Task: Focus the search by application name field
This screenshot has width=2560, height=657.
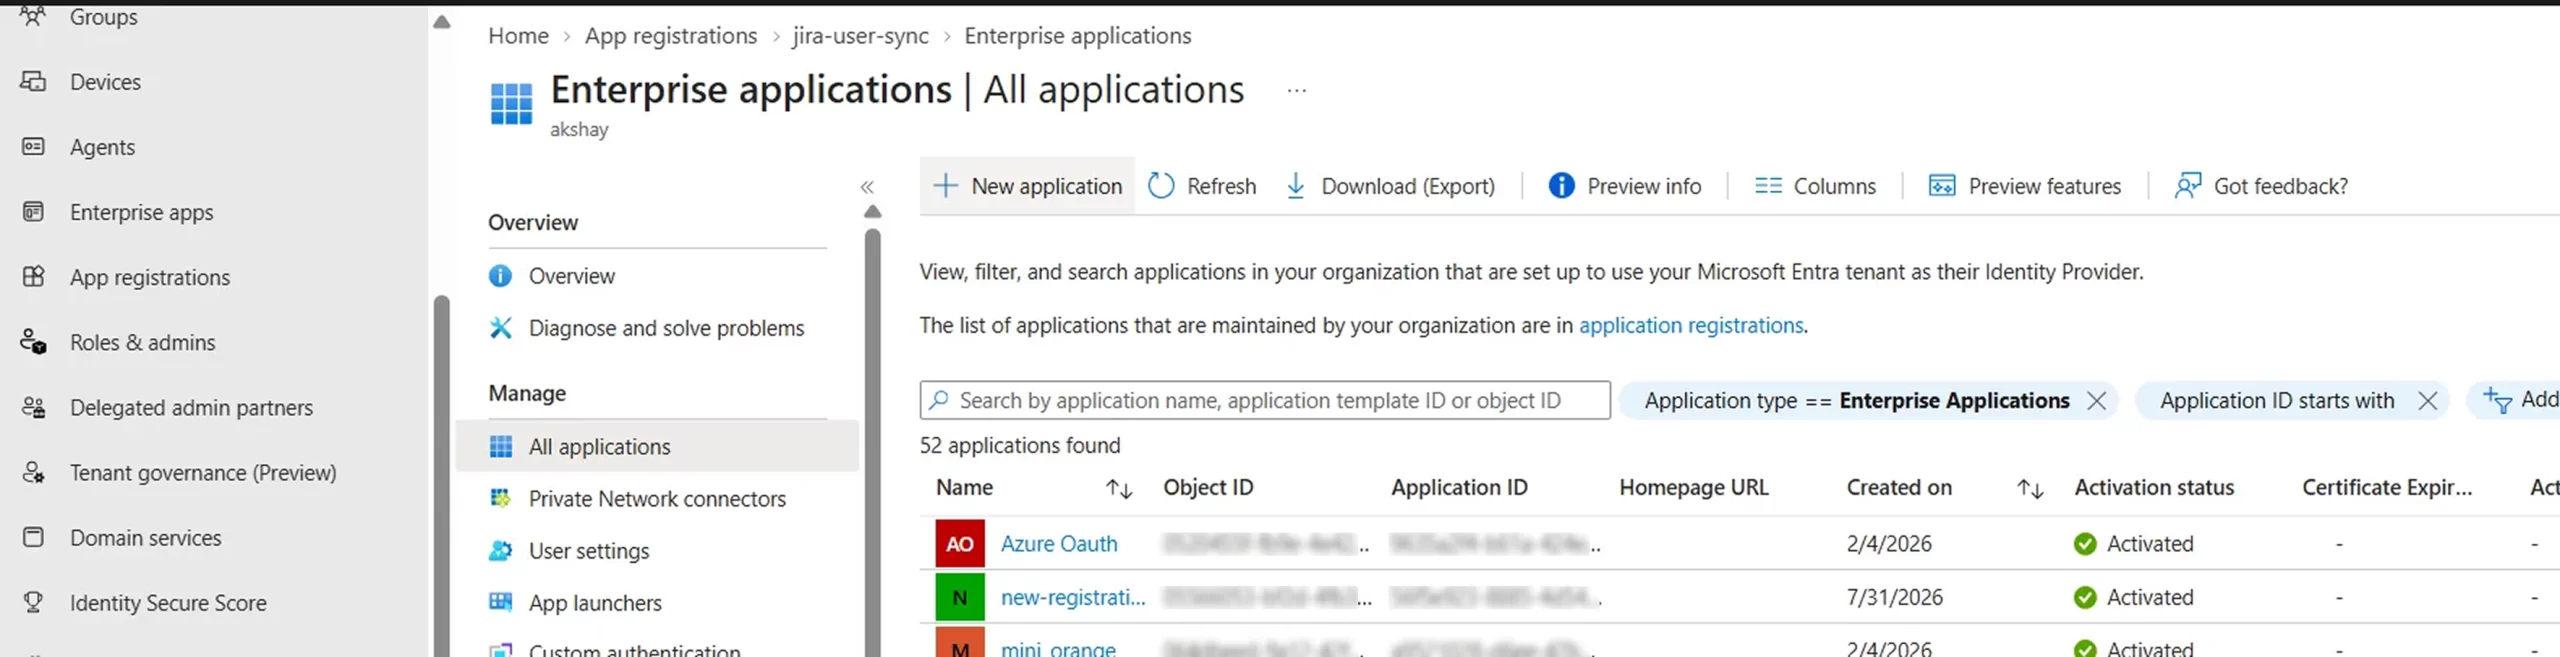Action: (x=1265, y=400)
